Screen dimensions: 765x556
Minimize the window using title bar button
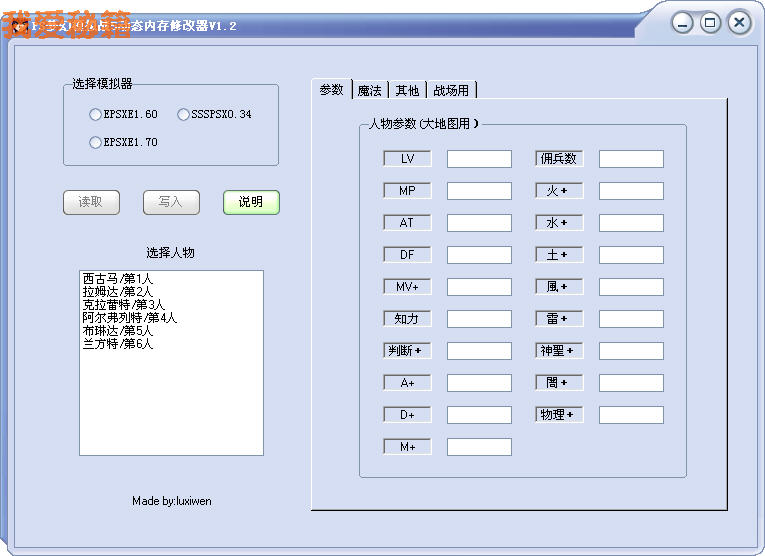pos(682,23)
